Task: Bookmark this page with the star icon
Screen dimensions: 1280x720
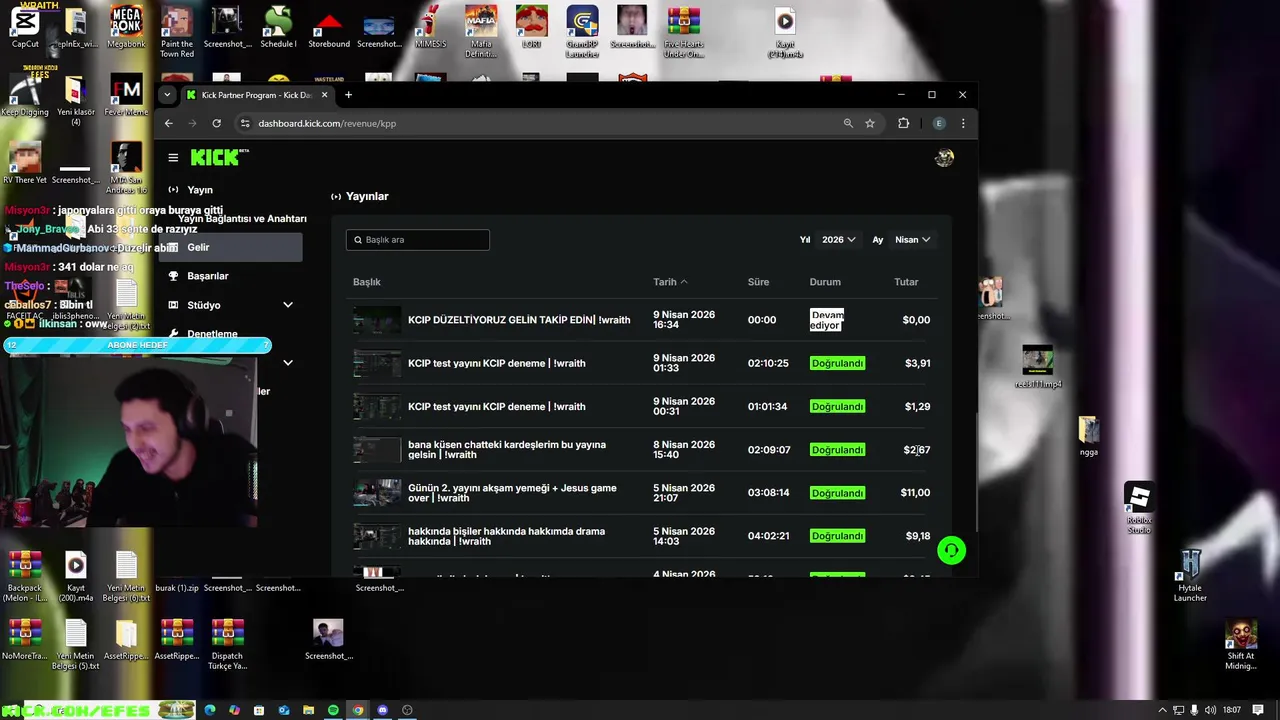Action: (x=870, y=123)
